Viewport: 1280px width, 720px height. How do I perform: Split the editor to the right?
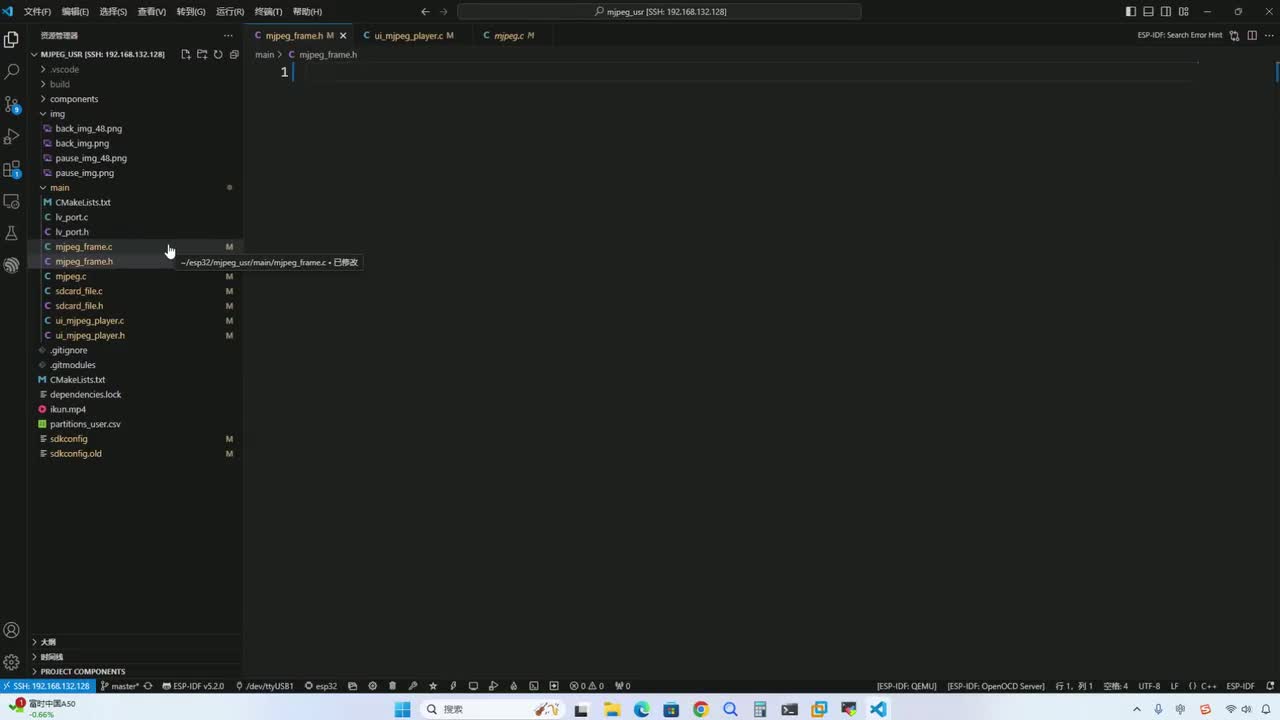tap(1251, 36)
